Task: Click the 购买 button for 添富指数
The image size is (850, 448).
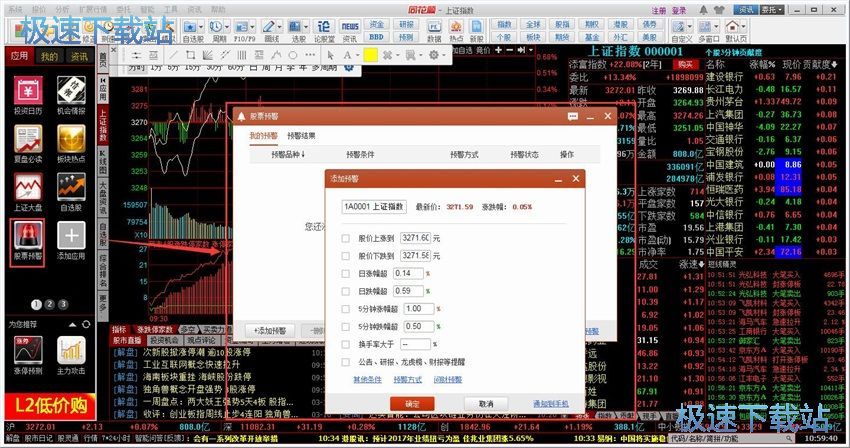Action: (x=685, y=65)
